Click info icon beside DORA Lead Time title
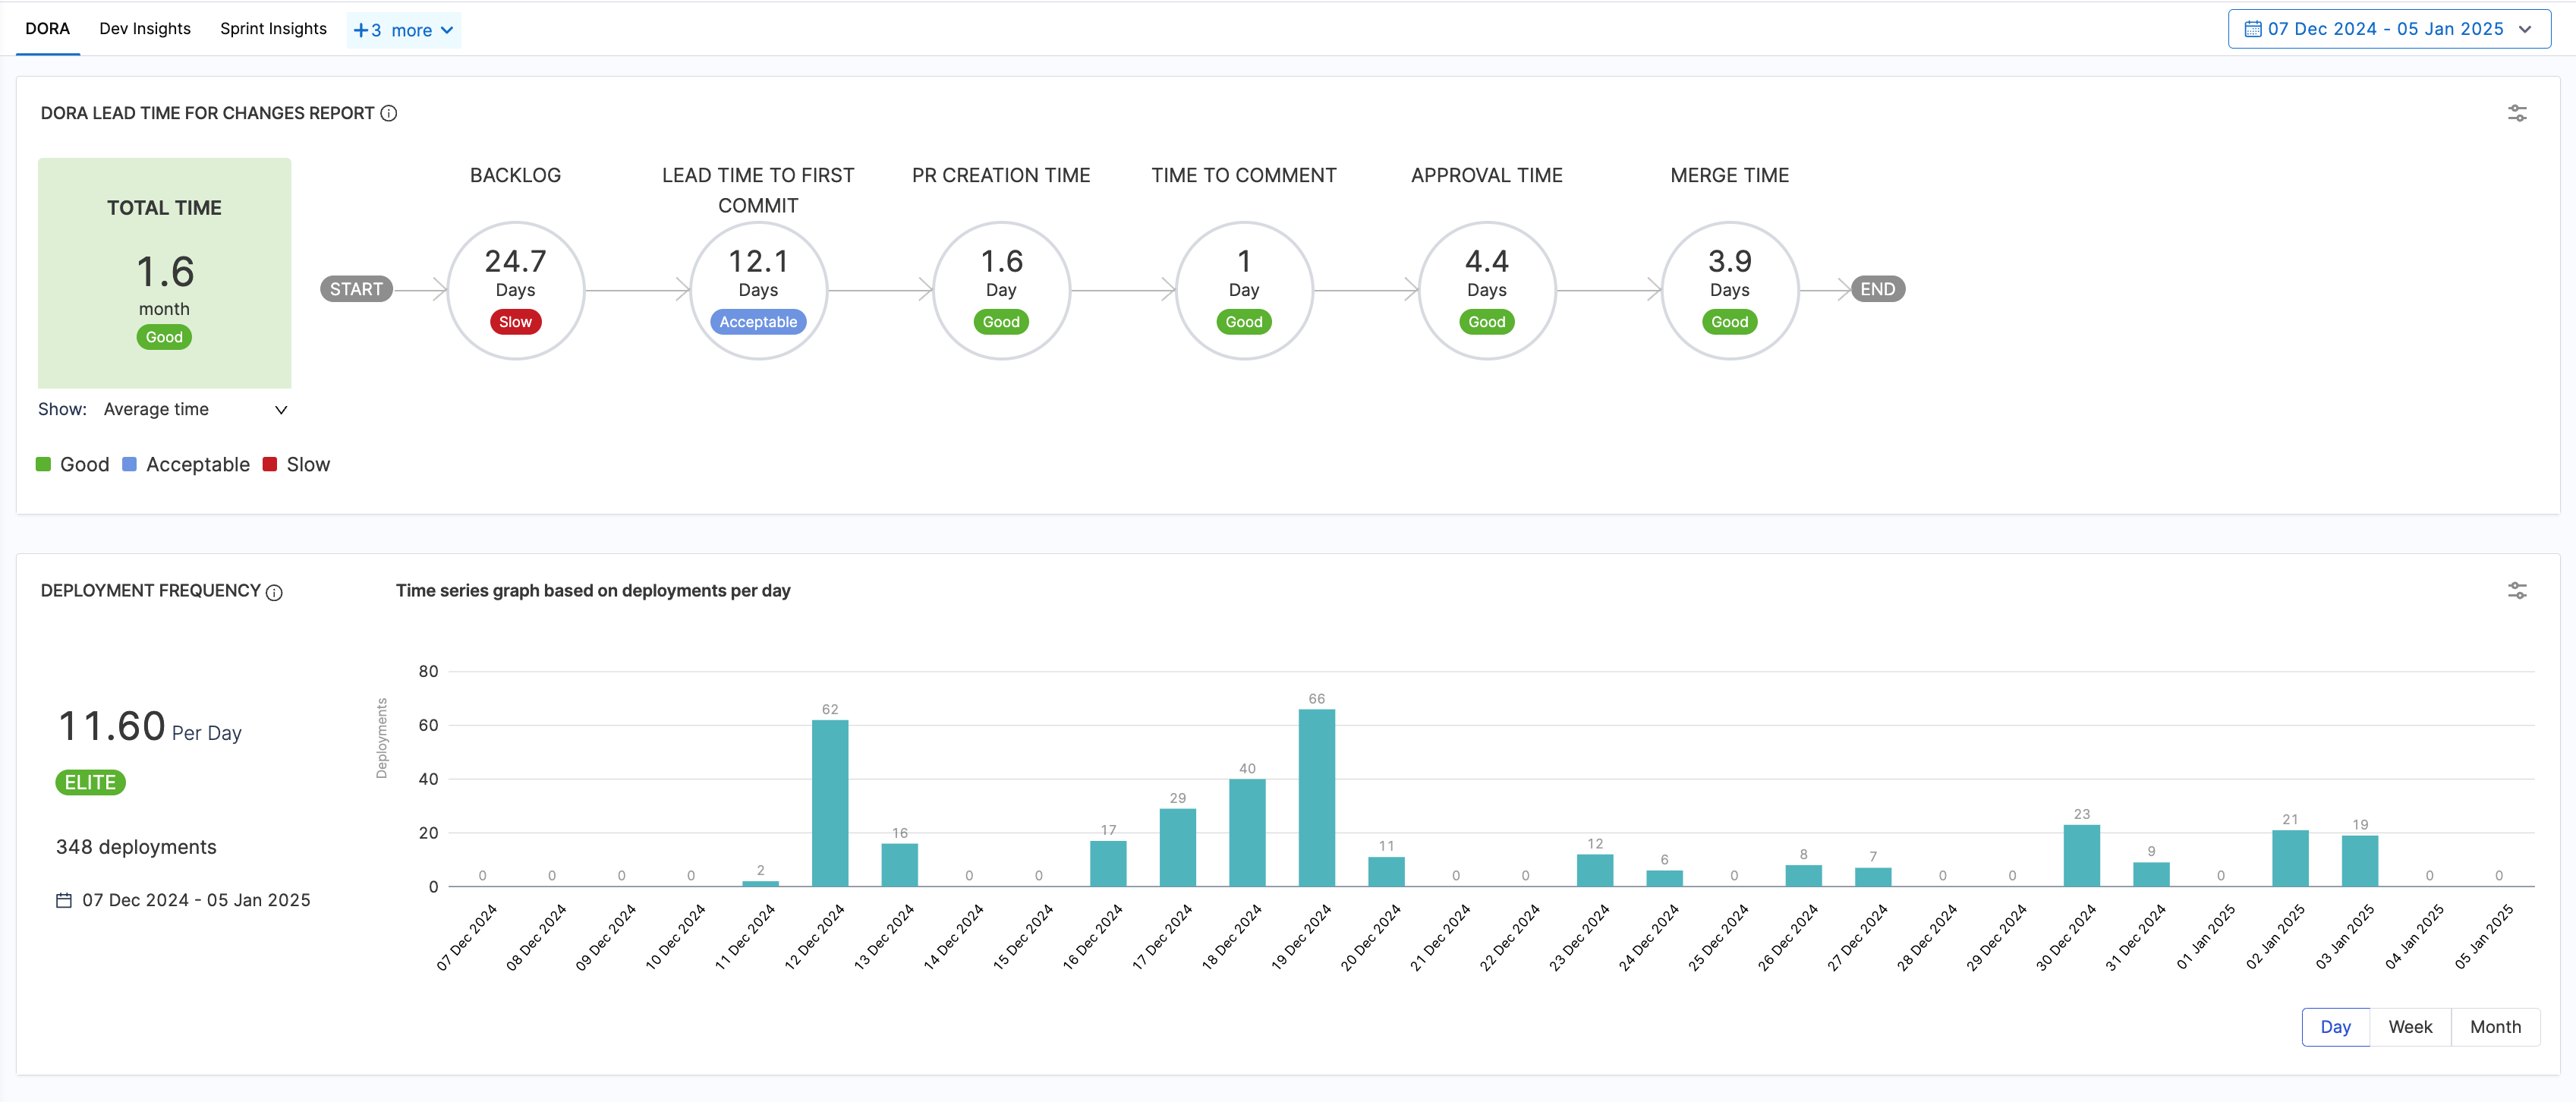2576x1102 pixels. [389, 113]
